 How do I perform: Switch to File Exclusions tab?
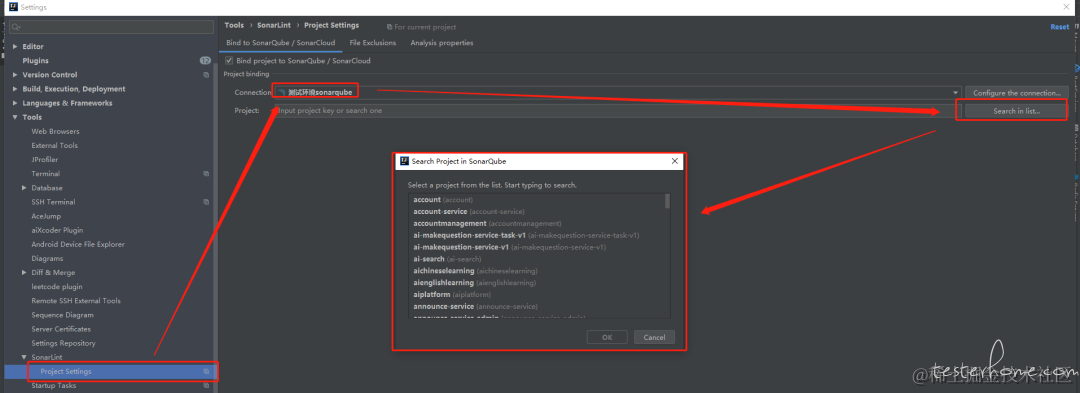pos(373,43)
